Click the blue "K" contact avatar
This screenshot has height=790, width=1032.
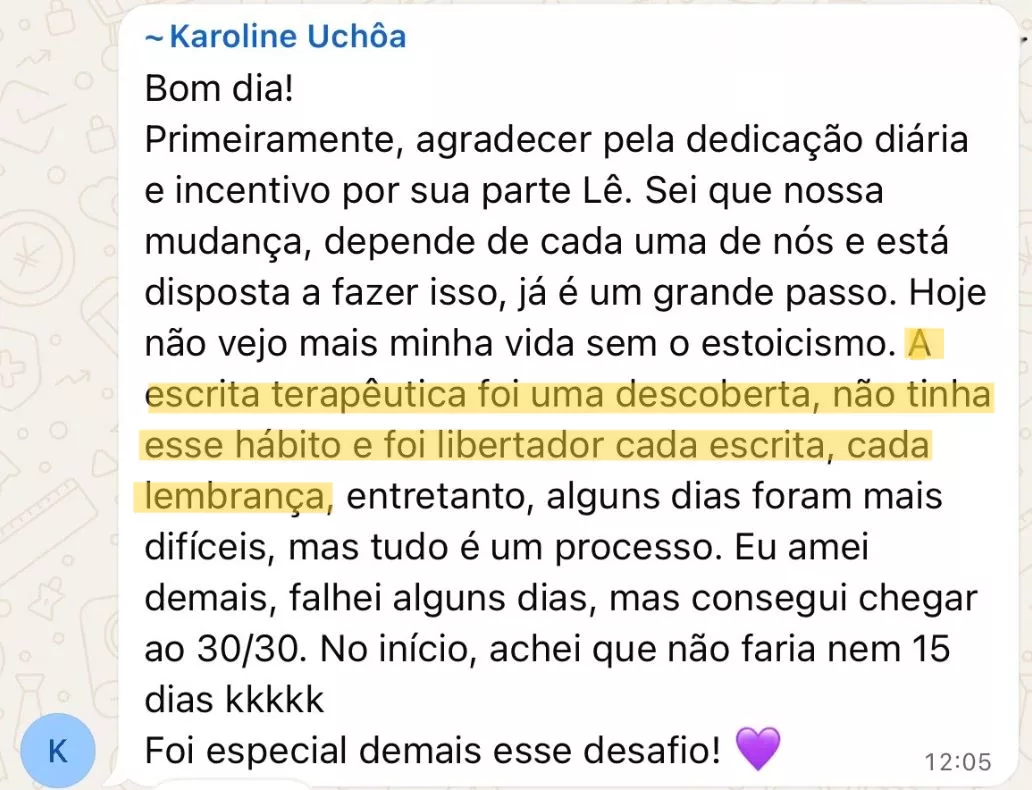coord(58,750)
